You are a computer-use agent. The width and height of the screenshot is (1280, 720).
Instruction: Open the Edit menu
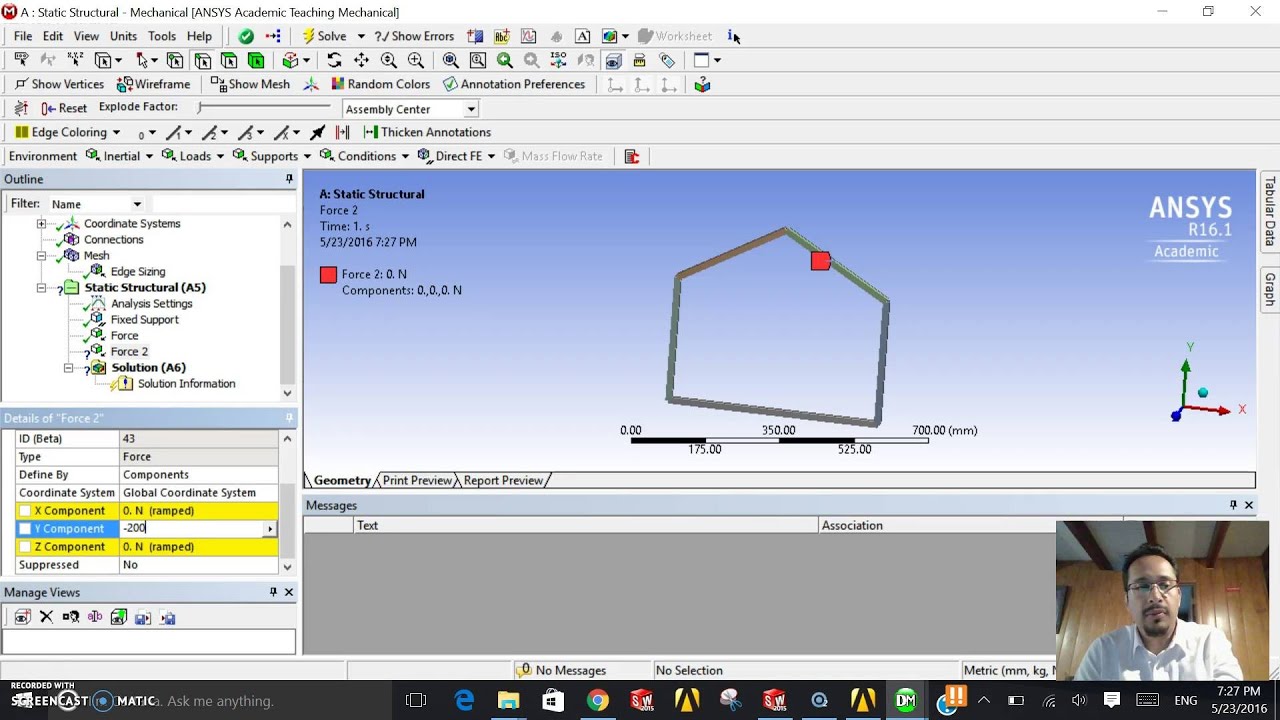53,36
